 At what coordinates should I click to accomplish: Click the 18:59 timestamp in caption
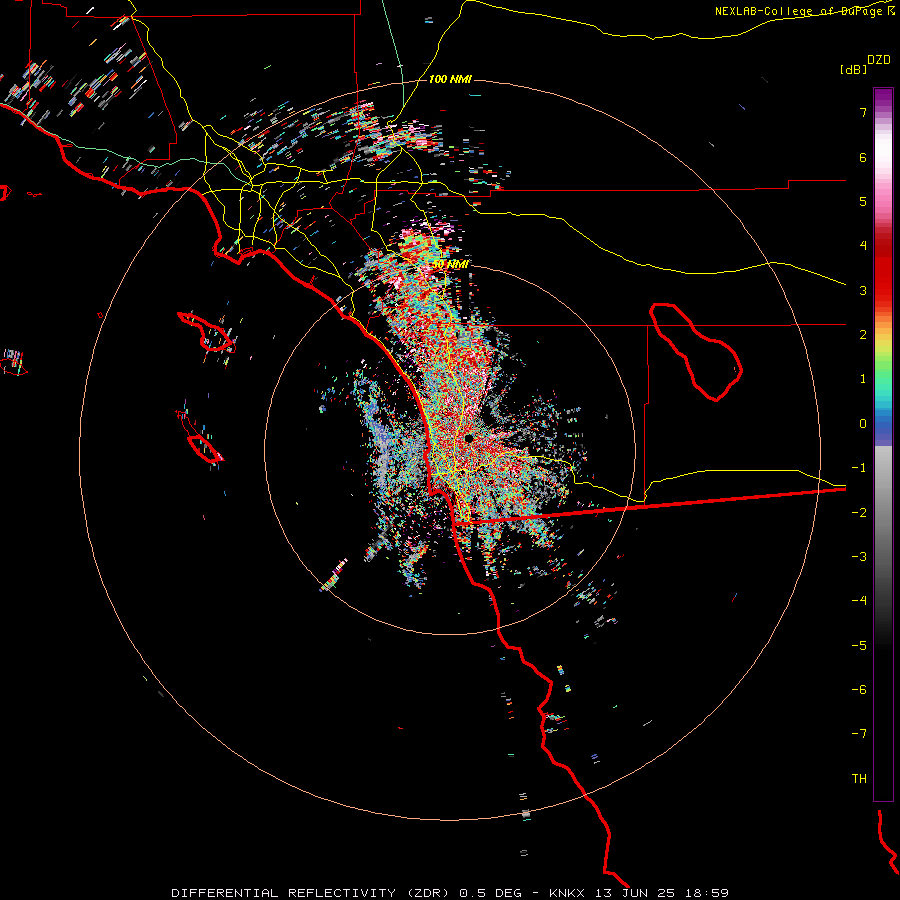707,893
